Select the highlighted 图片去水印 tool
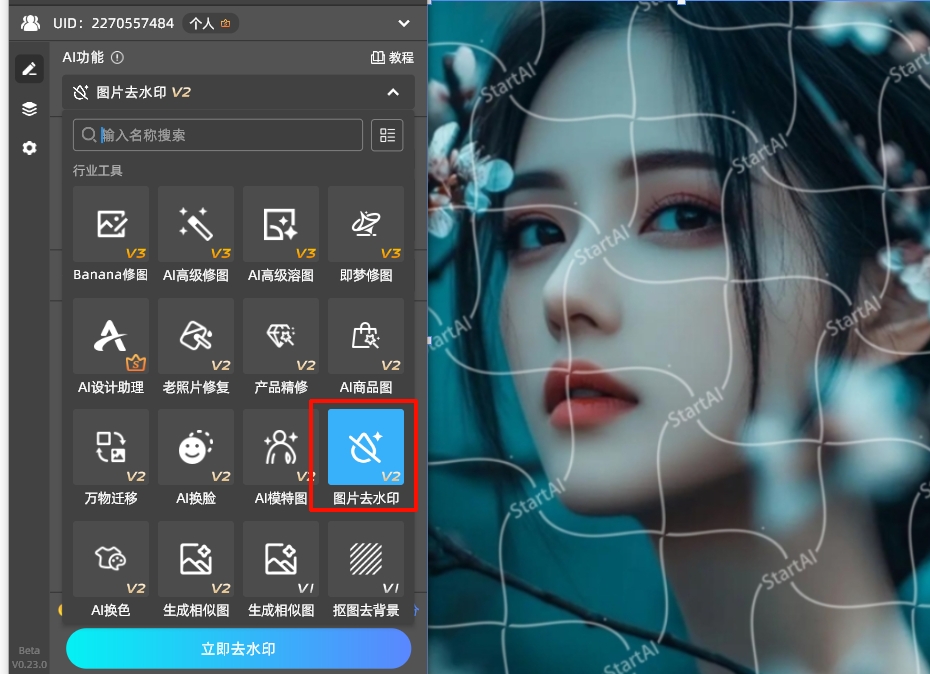930x674 pixels. (x=366, y=448)
